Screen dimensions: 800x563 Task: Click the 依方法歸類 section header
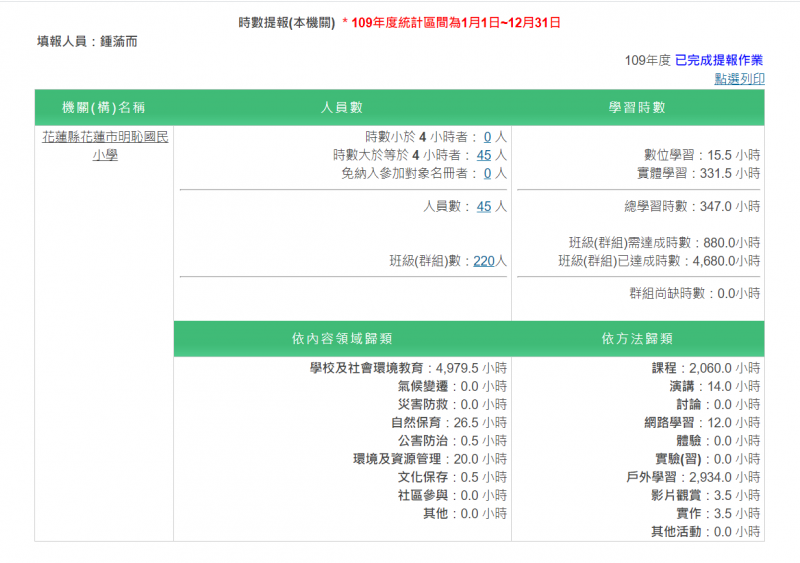637,339
